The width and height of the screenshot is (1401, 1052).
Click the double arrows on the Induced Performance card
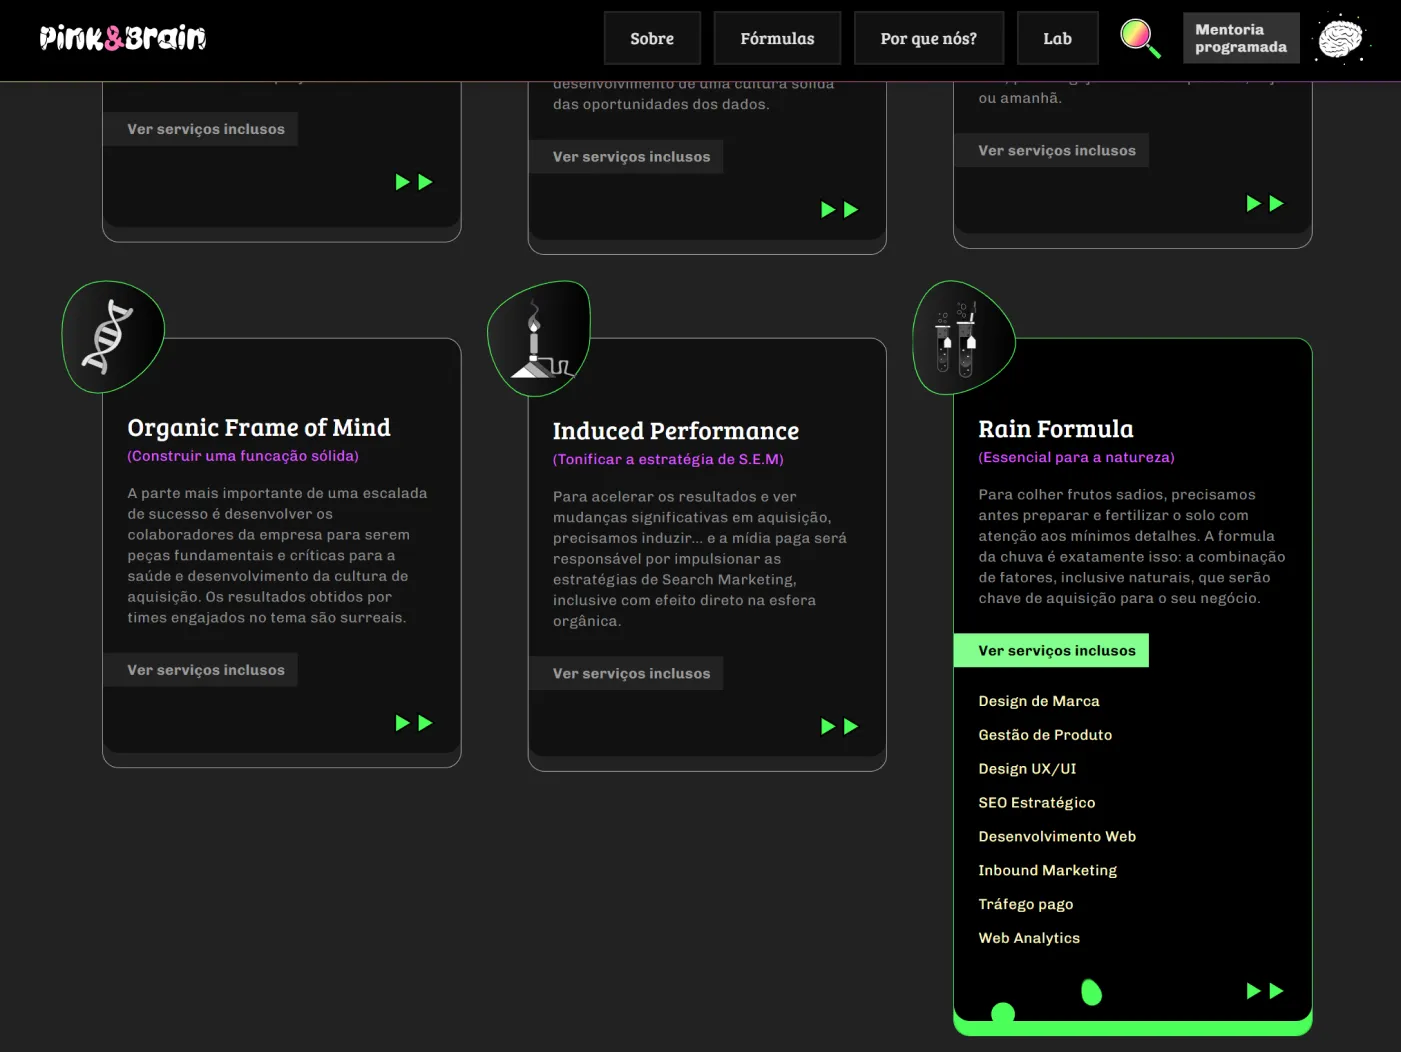(839, 727)
